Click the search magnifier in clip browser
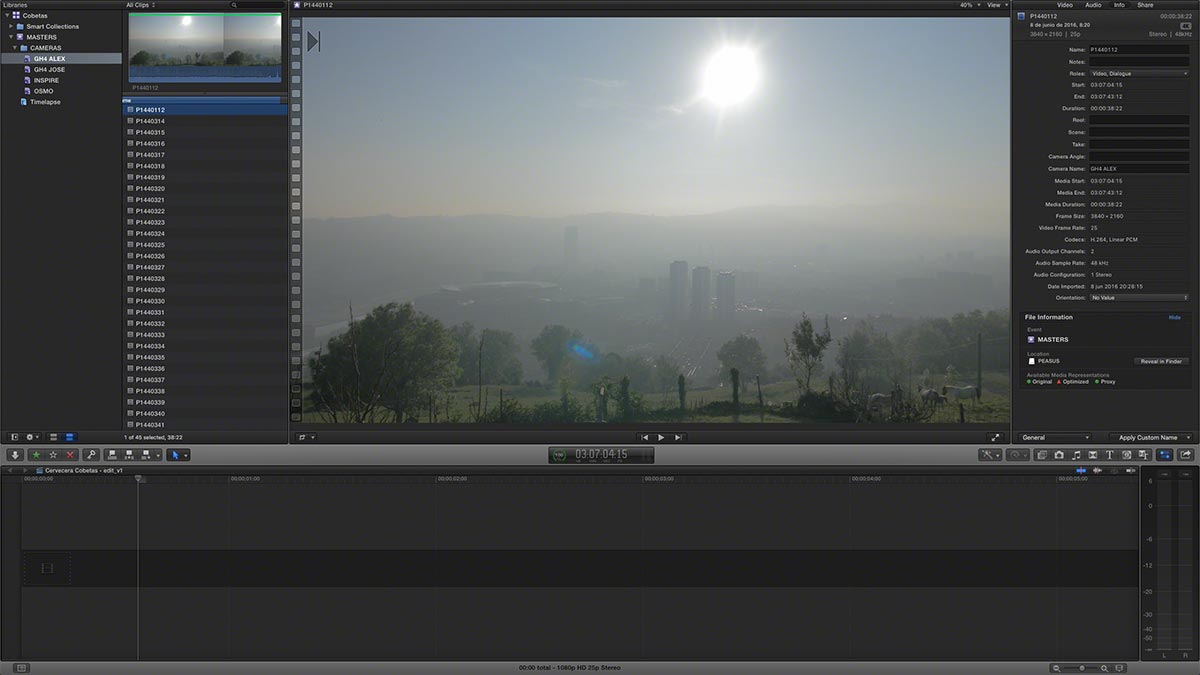 click(x=234, y=5)
